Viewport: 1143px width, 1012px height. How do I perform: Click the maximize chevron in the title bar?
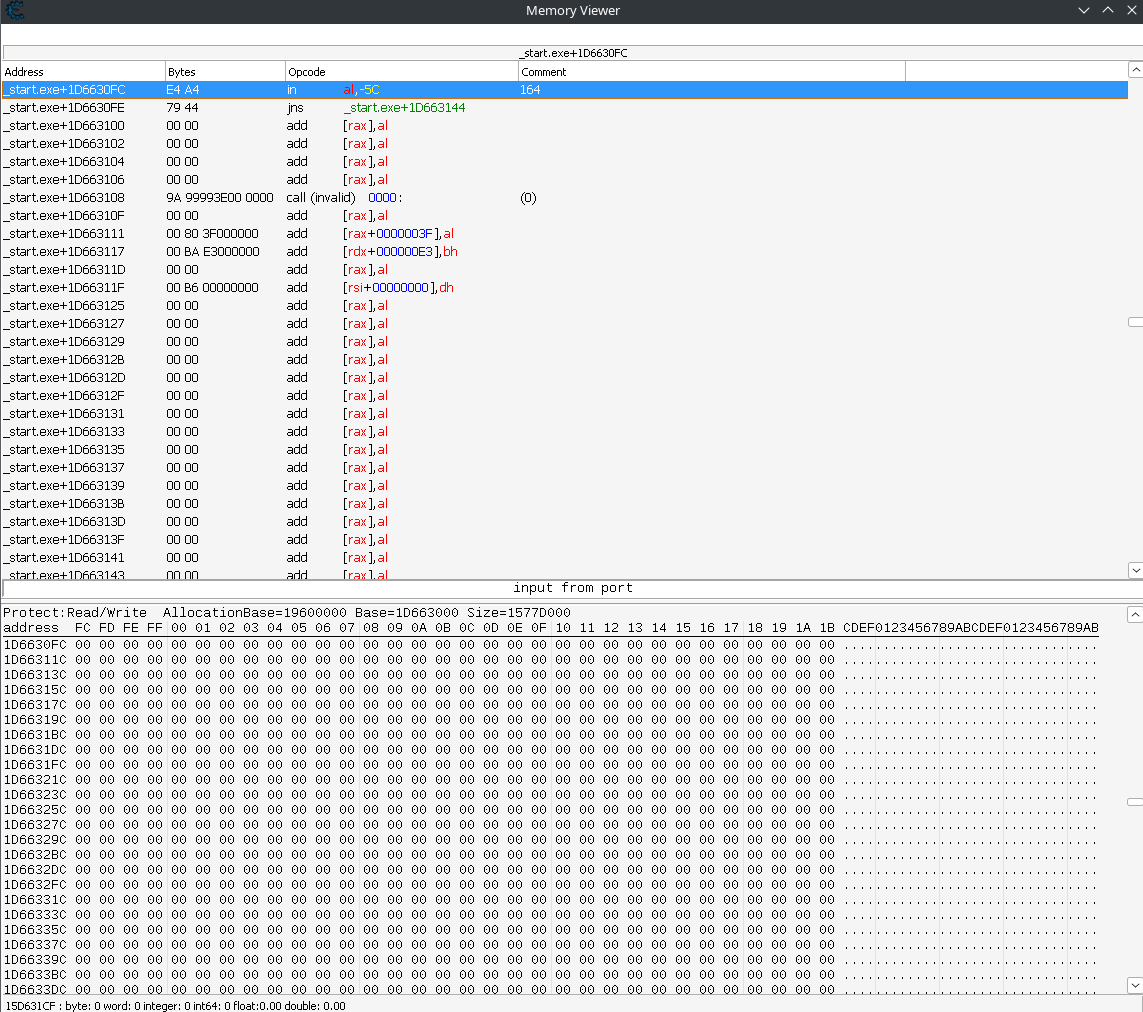1108,10
